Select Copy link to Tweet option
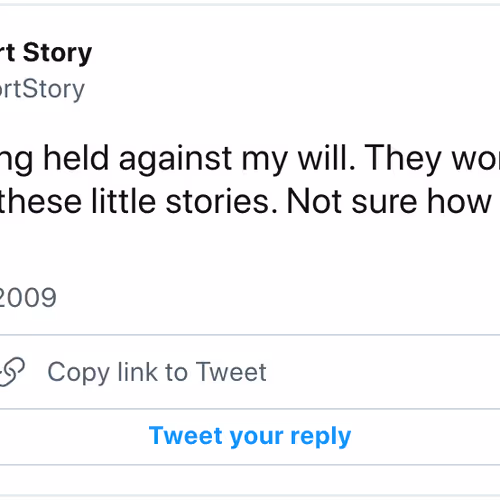Screen dimensions: 500x500 250,372
